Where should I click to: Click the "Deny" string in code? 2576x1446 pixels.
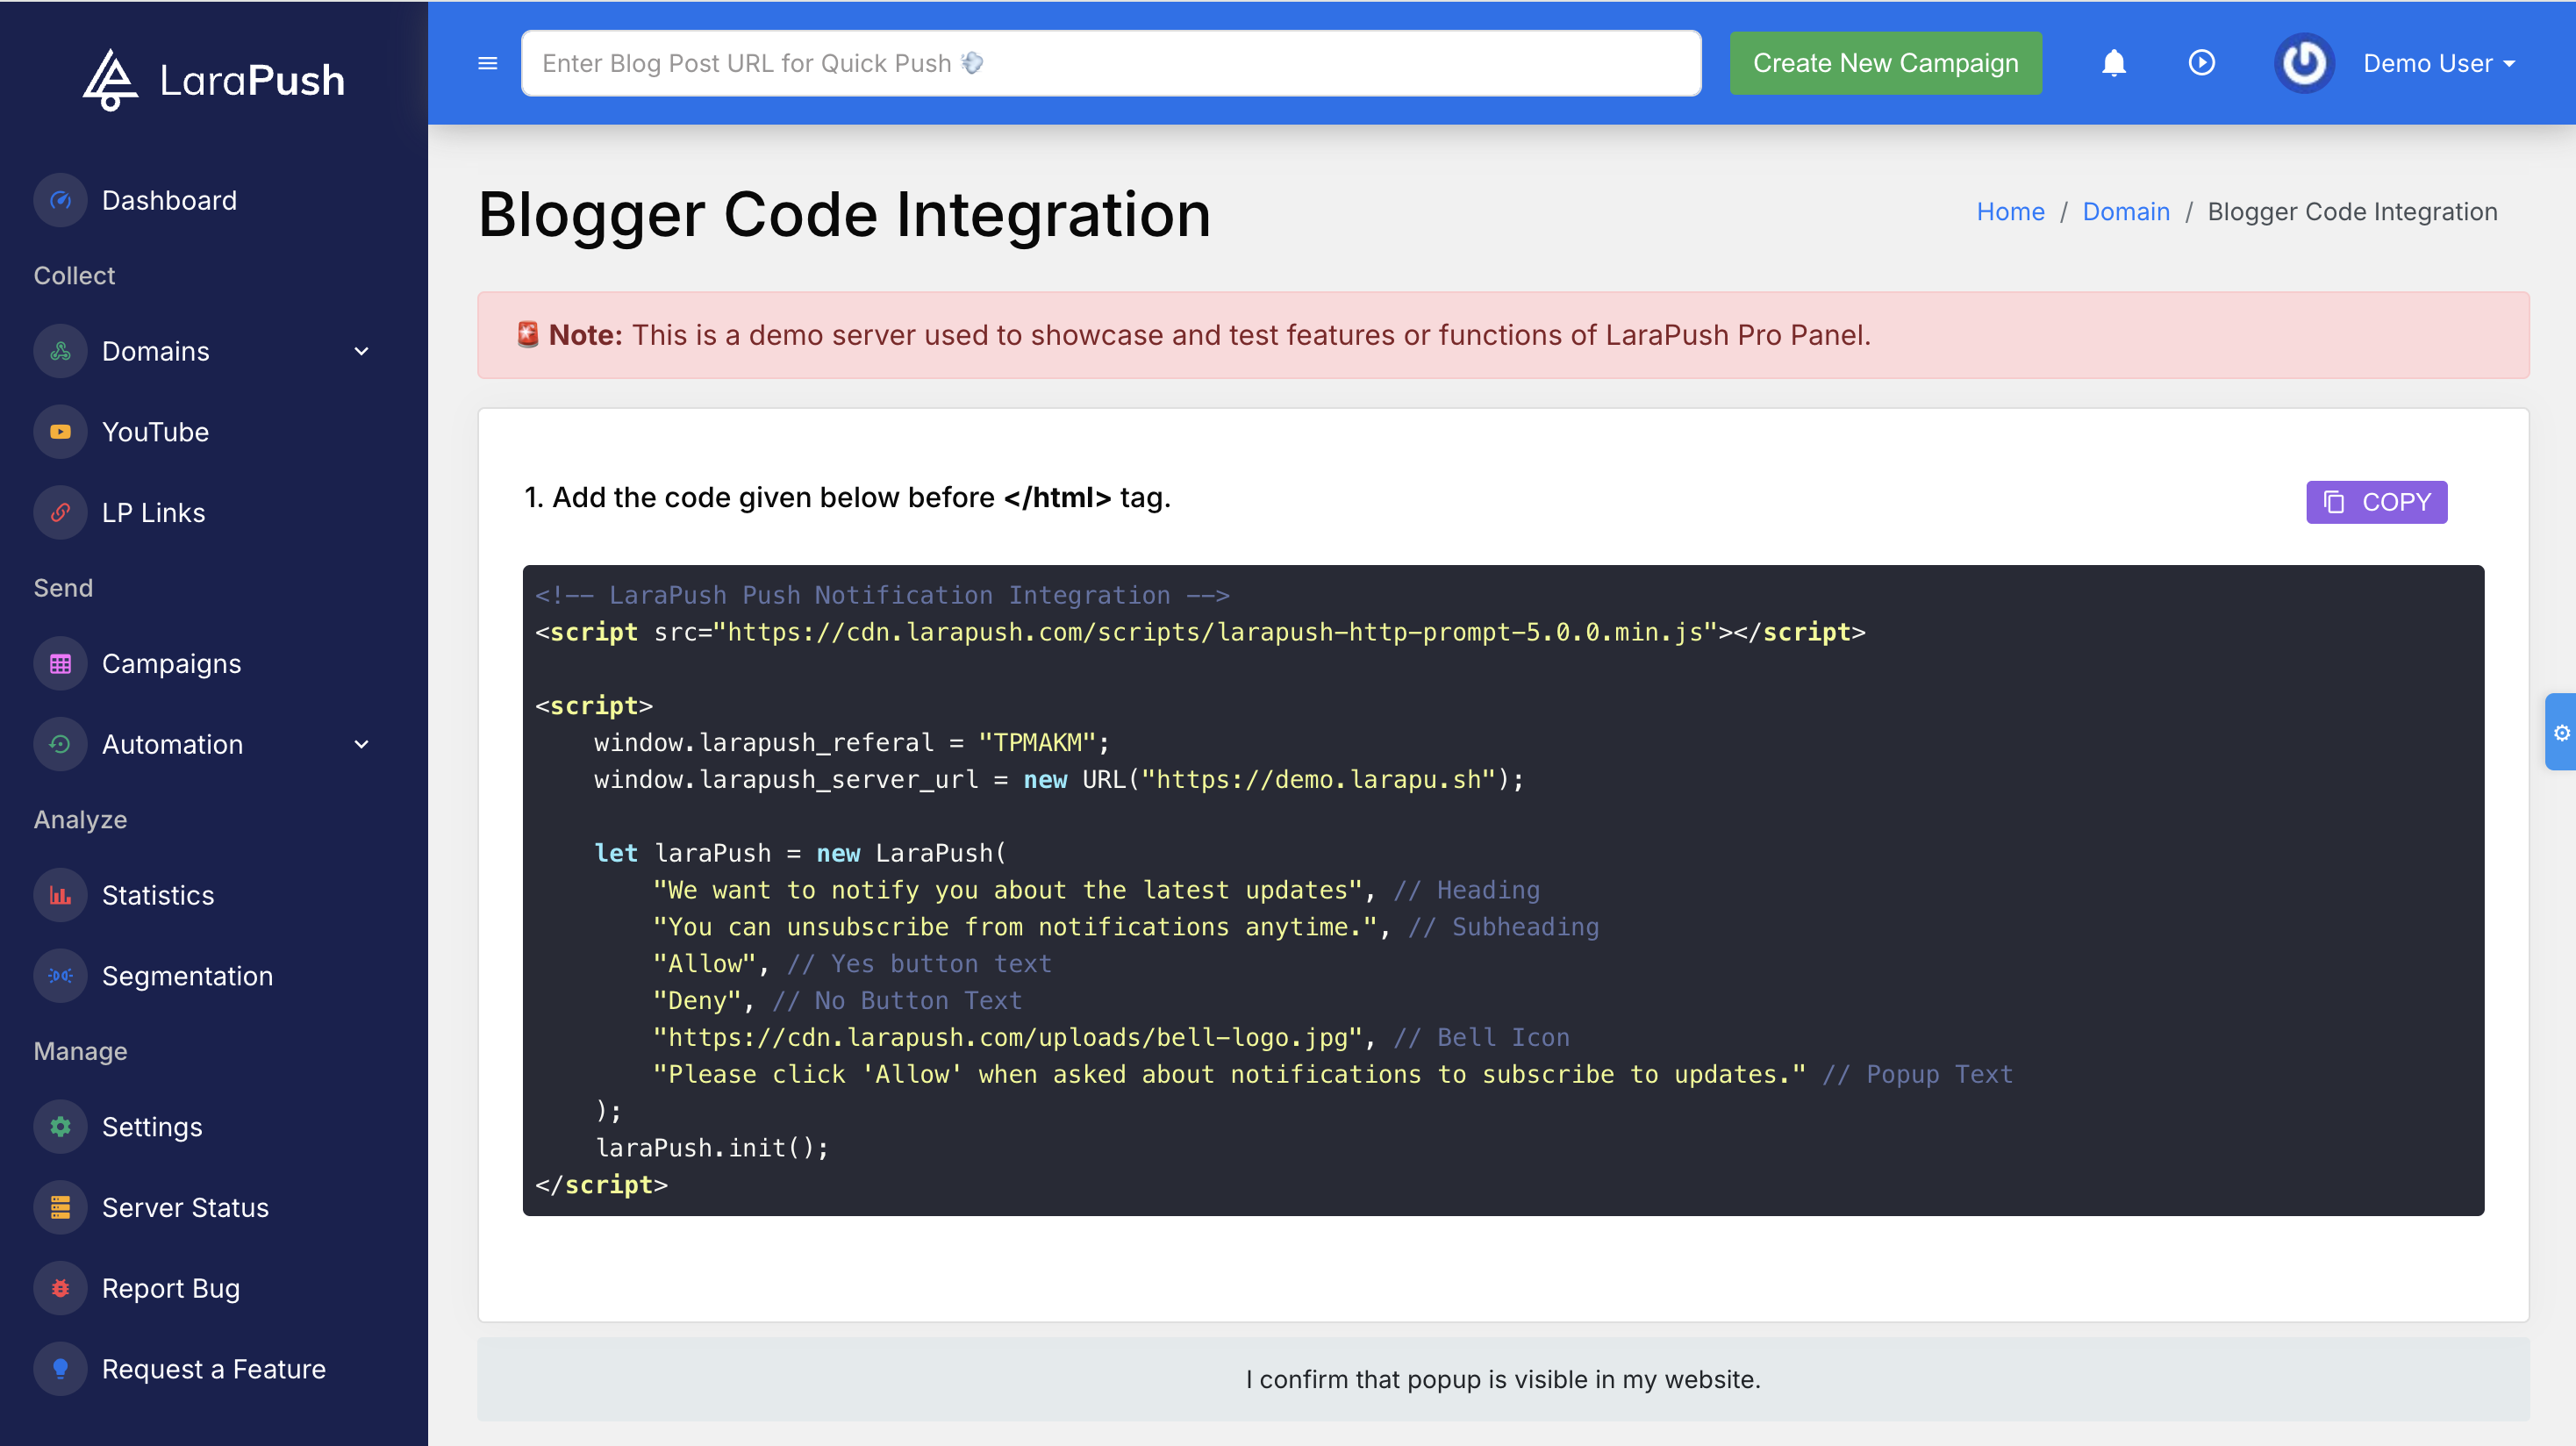pyautogui.click(x=696, y=1000)
